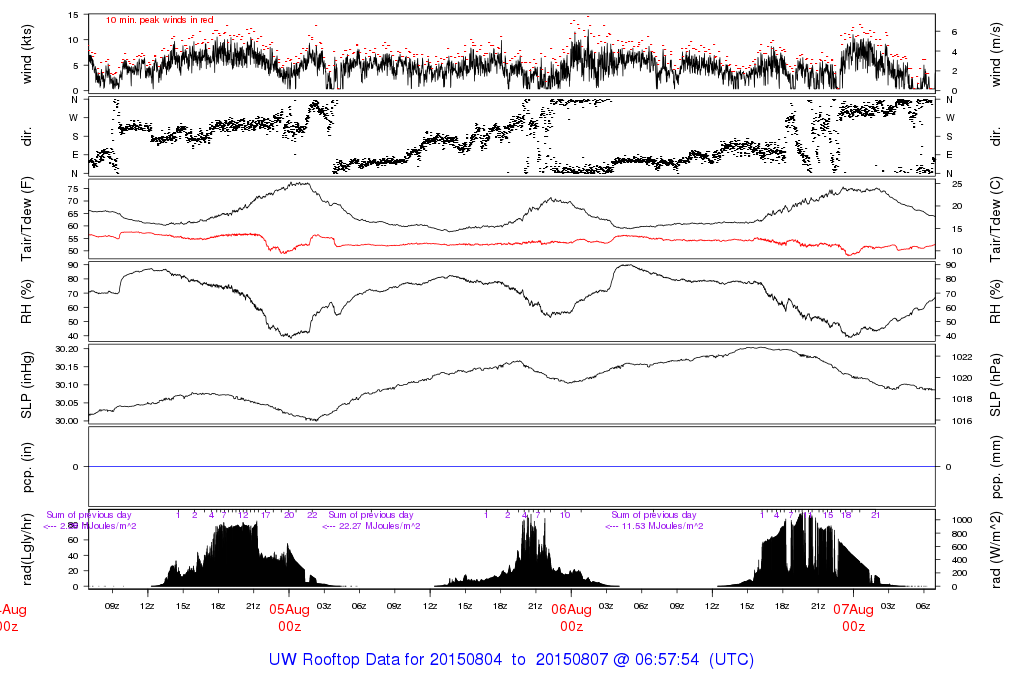Click the '1022' hPa tick value

click(963, 357)
